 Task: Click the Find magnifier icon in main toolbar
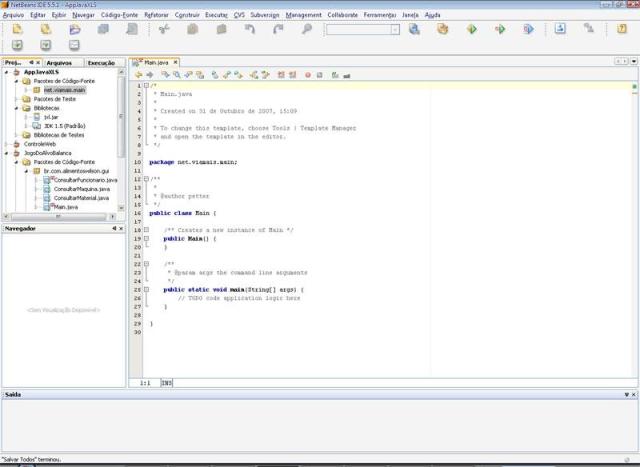click(x=307, y=30)
